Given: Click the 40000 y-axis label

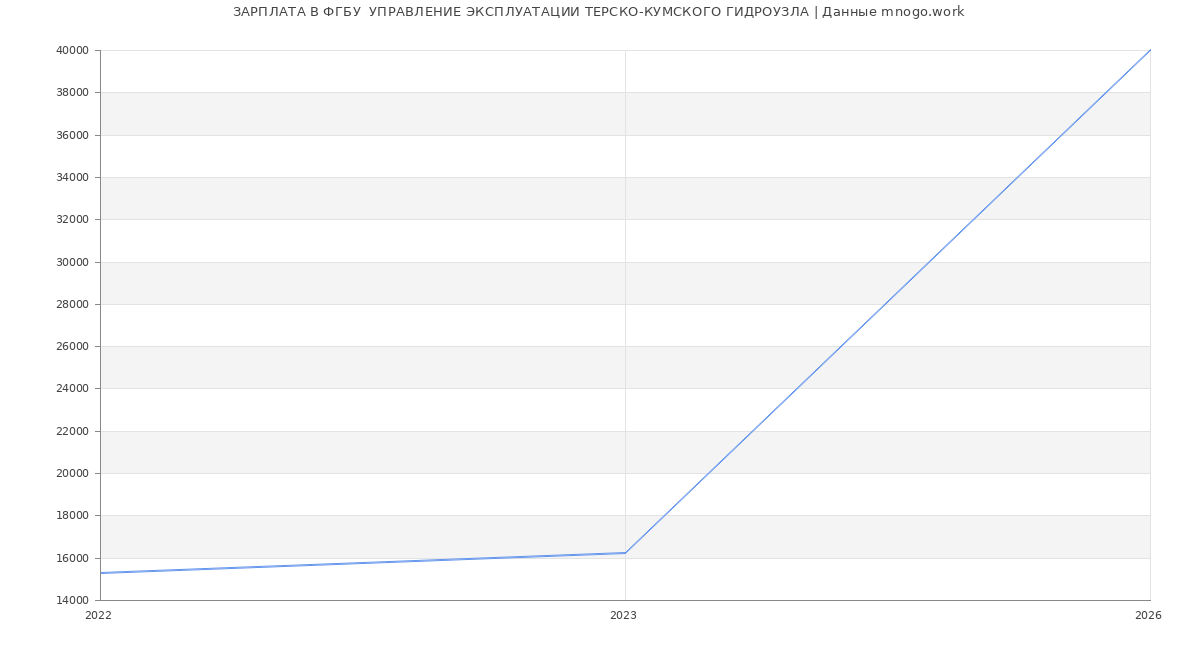Looking at the screenshot, I should pos(73,50).
